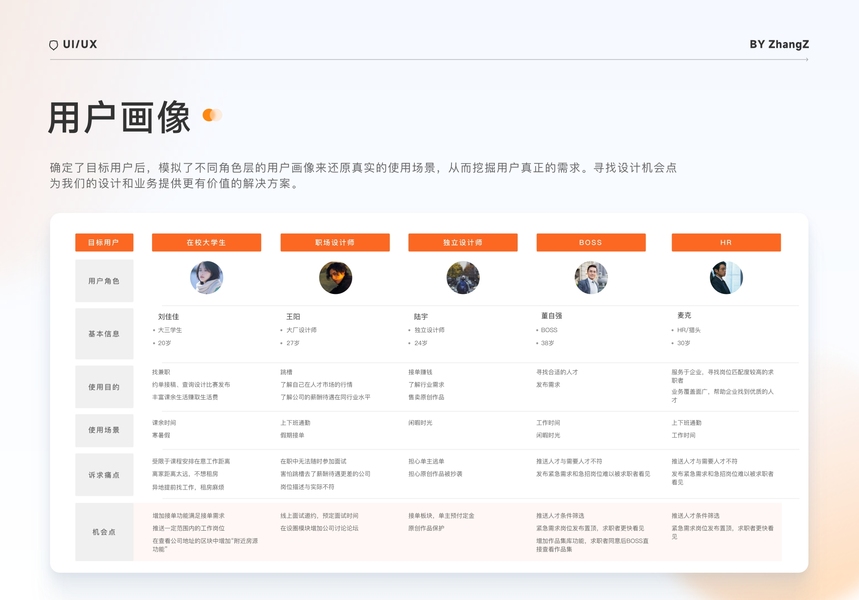Click the 接单赚钱 purpose text
This screenshot has width=859, height=600.
pyautogui.click(x=420, y=372)
